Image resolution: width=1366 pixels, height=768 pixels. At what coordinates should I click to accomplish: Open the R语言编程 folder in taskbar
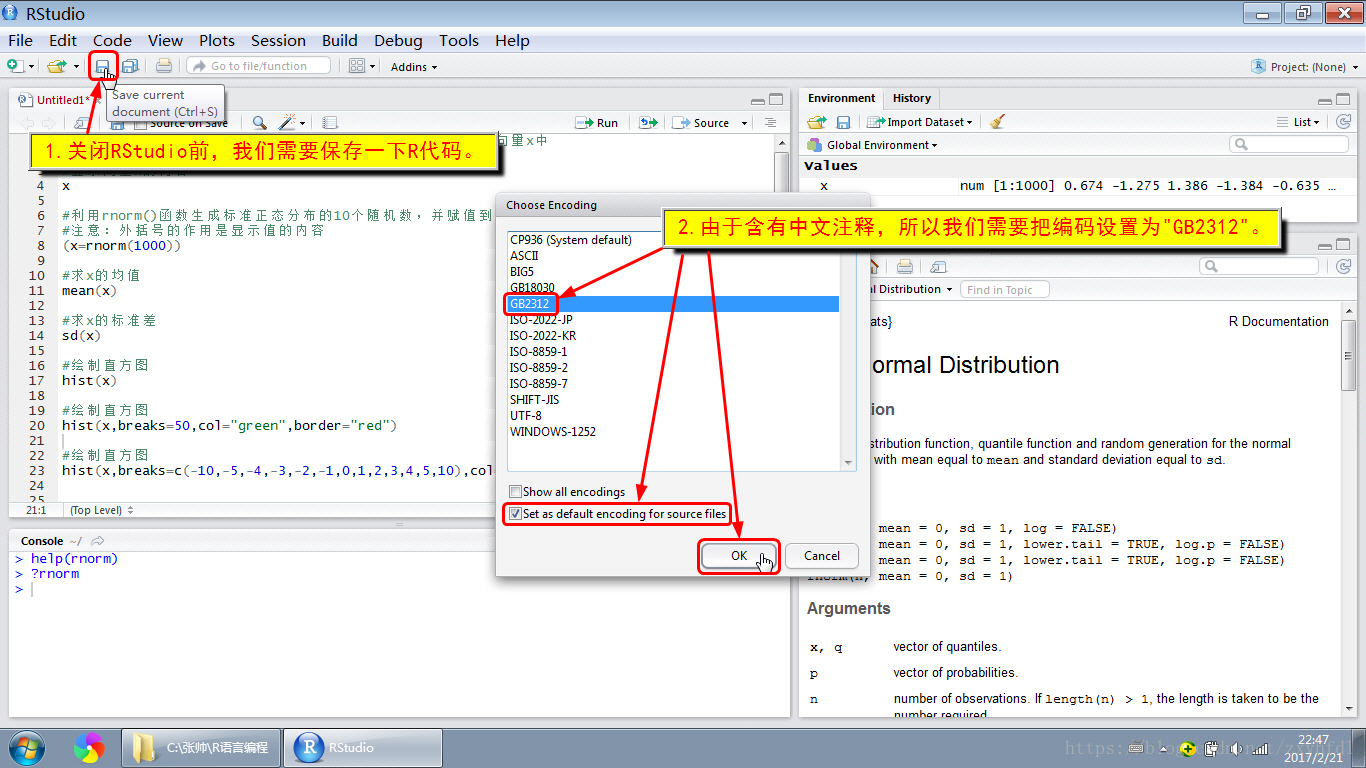point(200,747)
